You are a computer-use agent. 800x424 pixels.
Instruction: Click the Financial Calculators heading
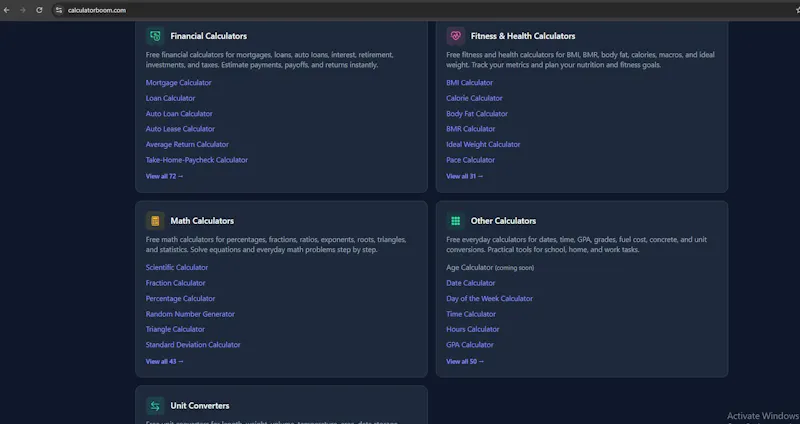point(209,36)
